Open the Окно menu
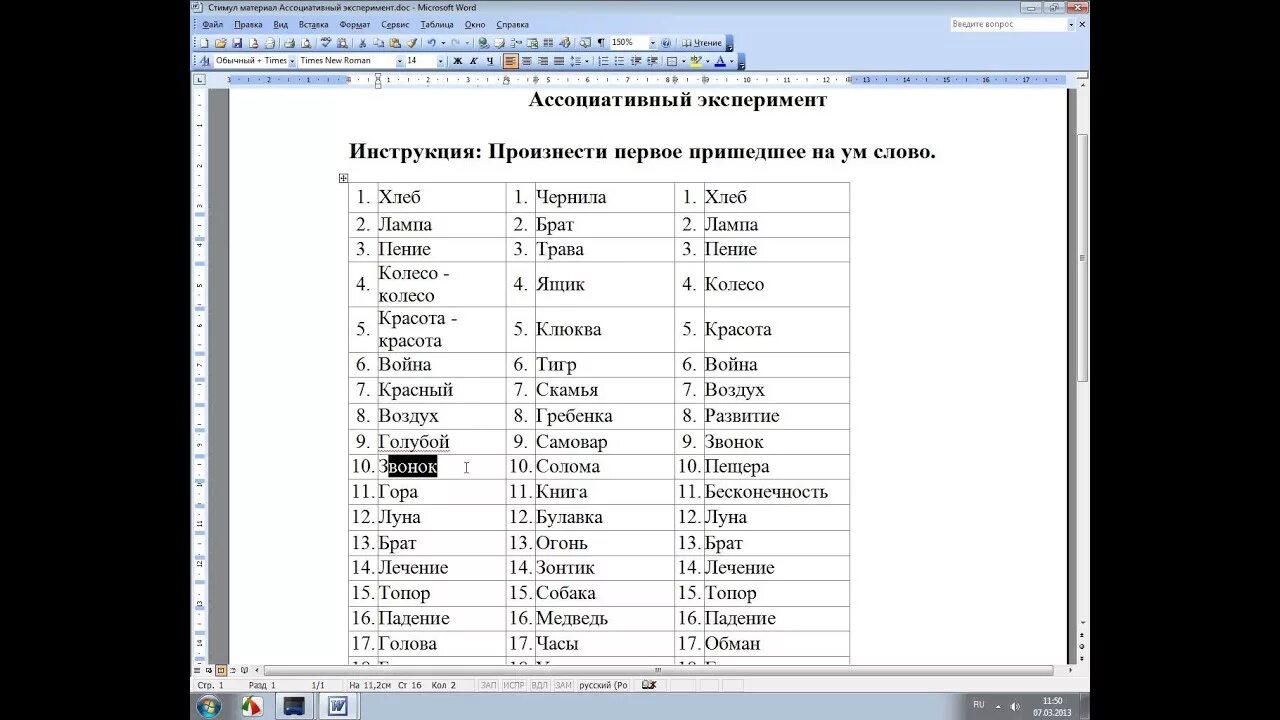Image resolution: width=1280 pixels, height=720 pixels. click(x=475, y=24)
